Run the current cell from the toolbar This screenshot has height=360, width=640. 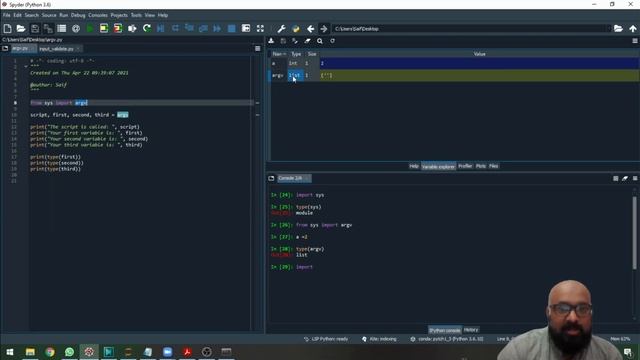tap(104, 29)
